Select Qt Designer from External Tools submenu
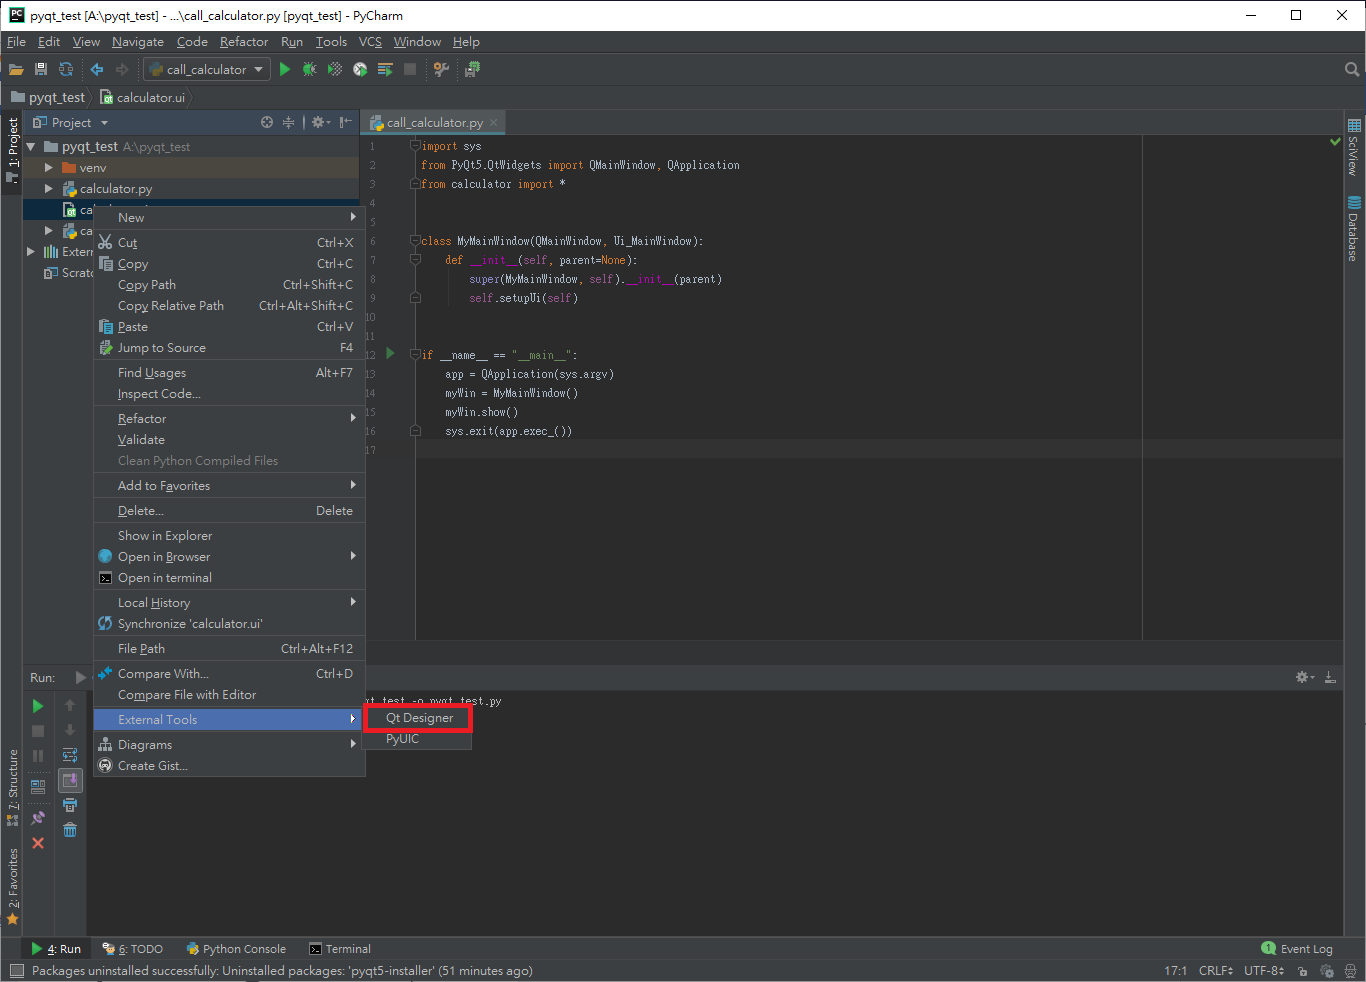 419,718
